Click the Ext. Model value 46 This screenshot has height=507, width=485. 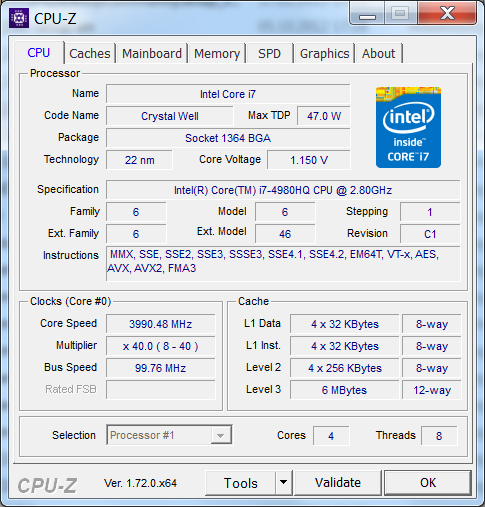point(285,234)
